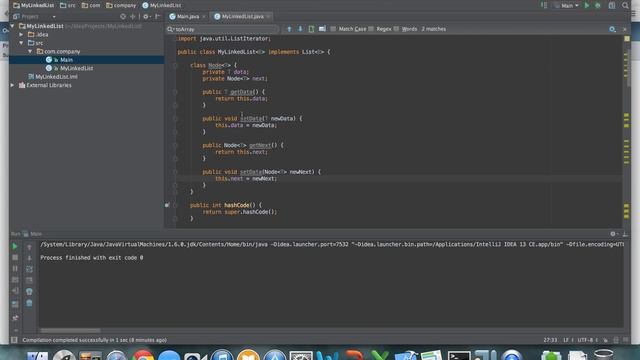Click the Make Project build icon
The height and width of the screenshot is (360, 640).
(544, 5)
